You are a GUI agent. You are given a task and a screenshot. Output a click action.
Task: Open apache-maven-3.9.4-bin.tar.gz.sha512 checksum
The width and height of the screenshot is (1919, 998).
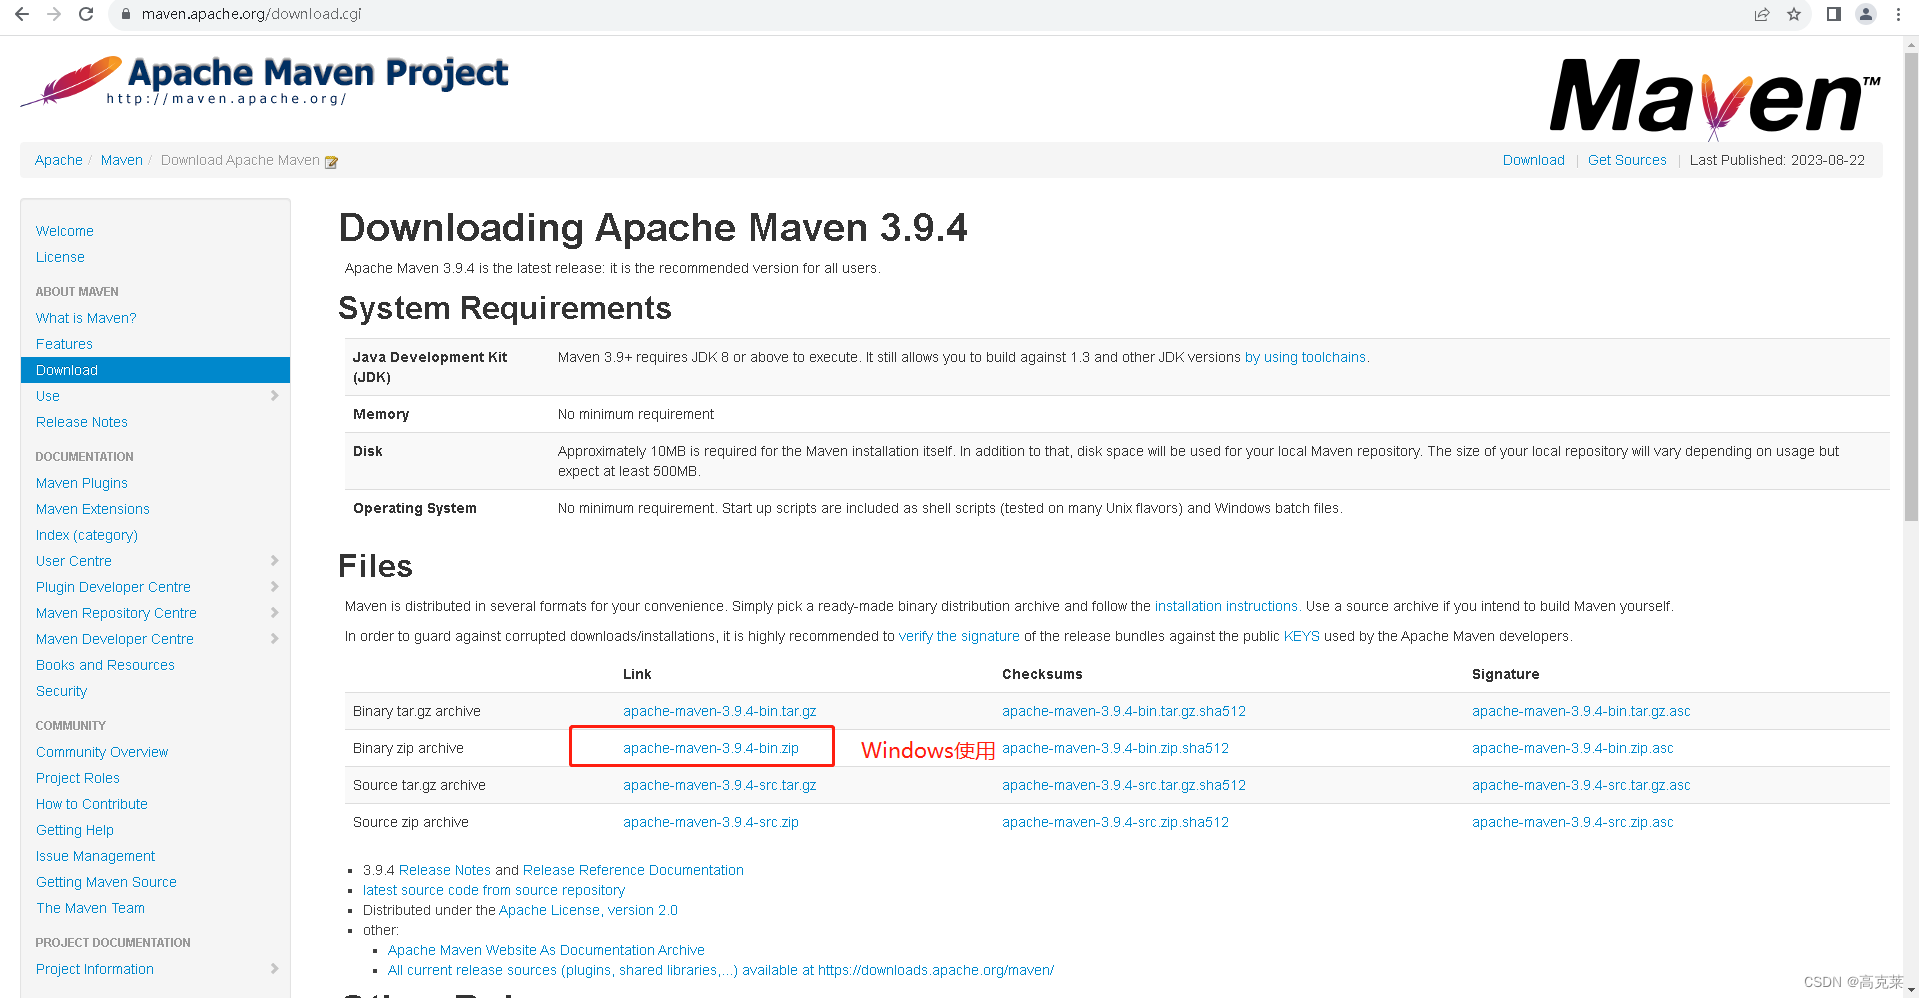tap(1124, 711)
